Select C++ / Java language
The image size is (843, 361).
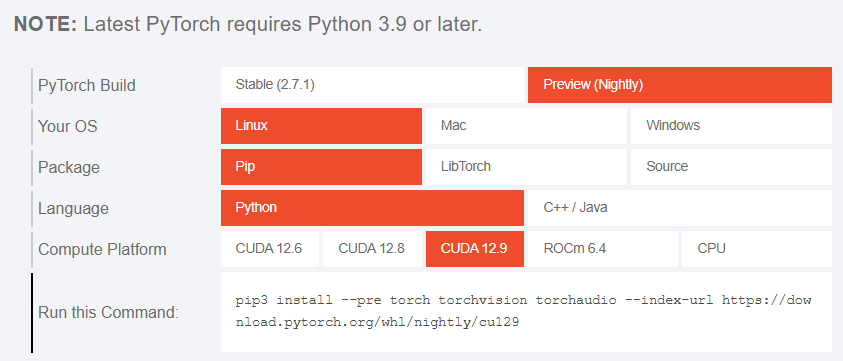click(x=680, y=208)
